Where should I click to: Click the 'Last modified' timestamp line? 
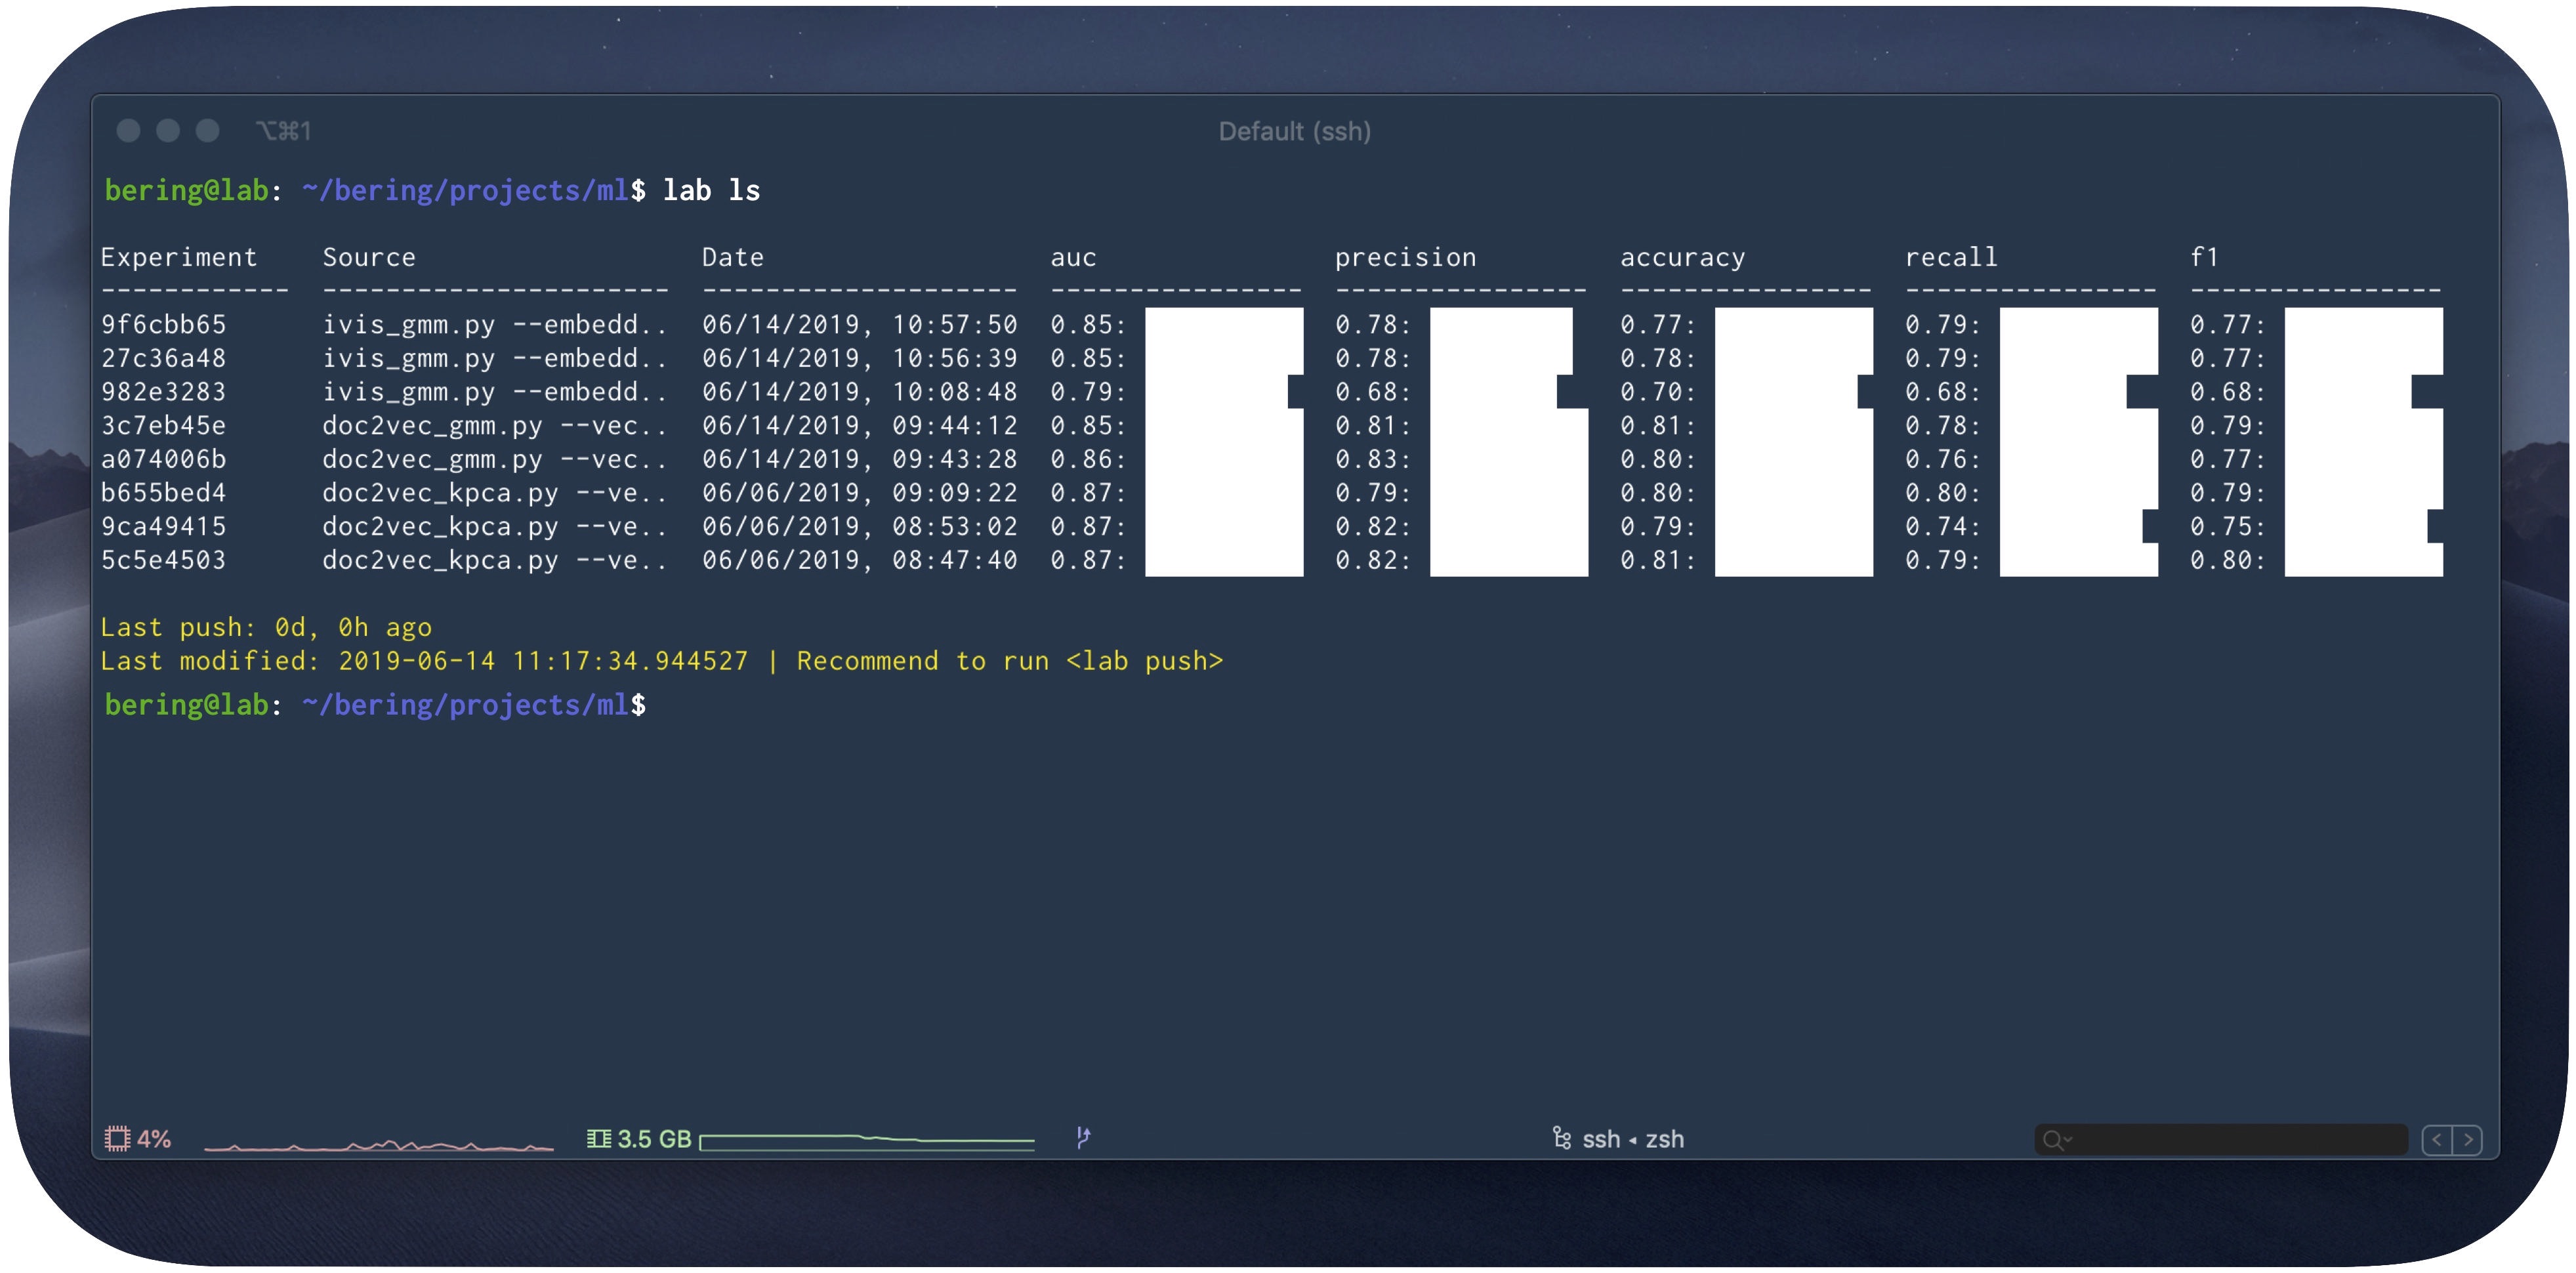pyautogui.click(x=424, y=661)
